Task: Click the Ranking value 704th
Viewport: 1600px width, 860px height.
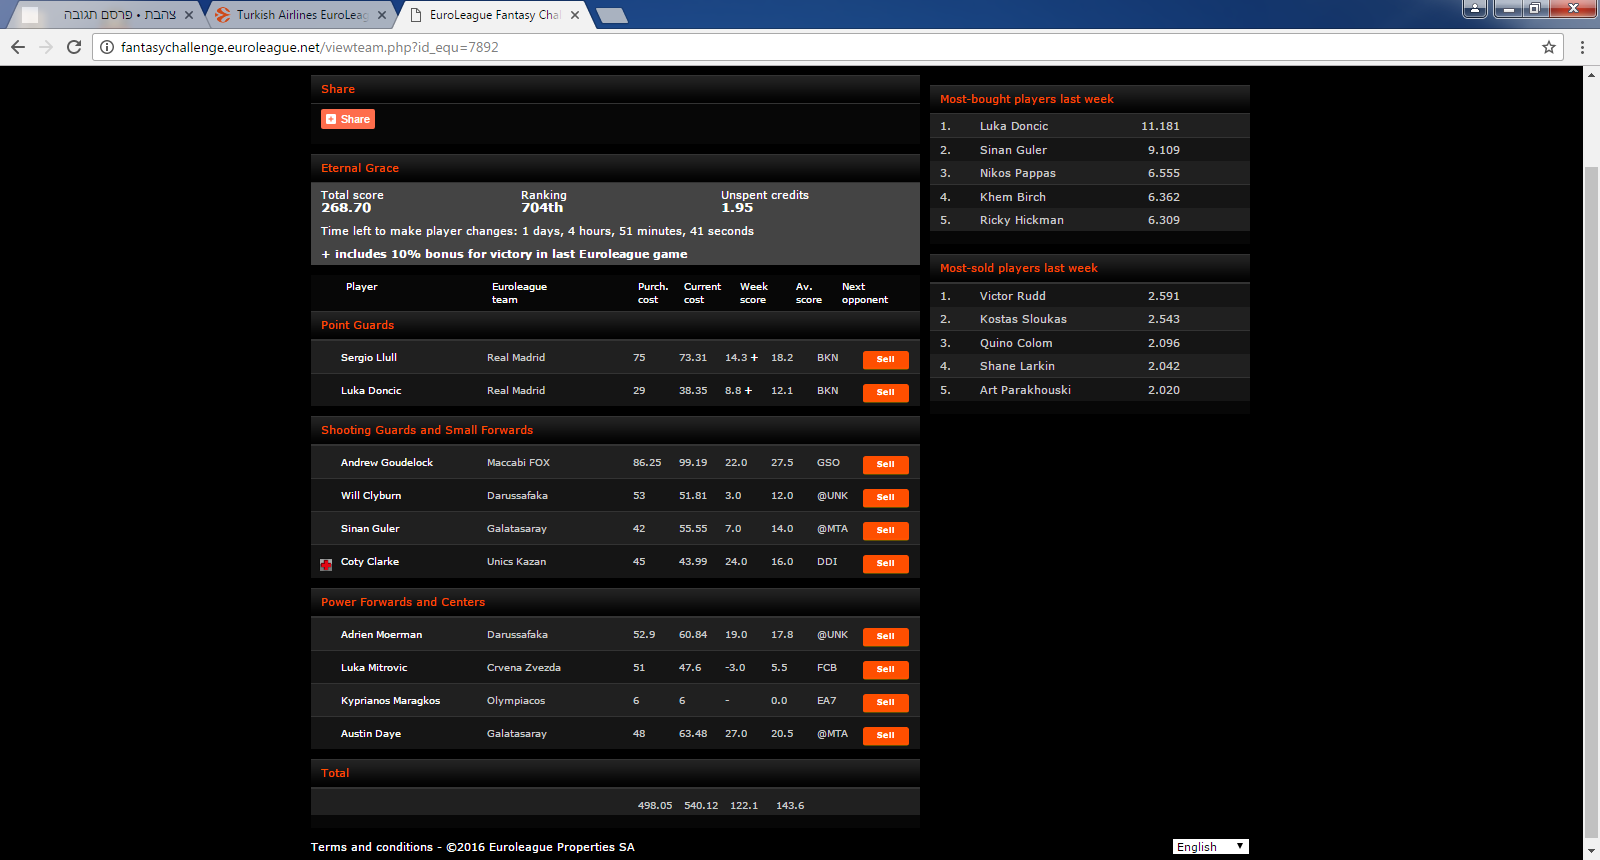Action: tap(542, 208)
